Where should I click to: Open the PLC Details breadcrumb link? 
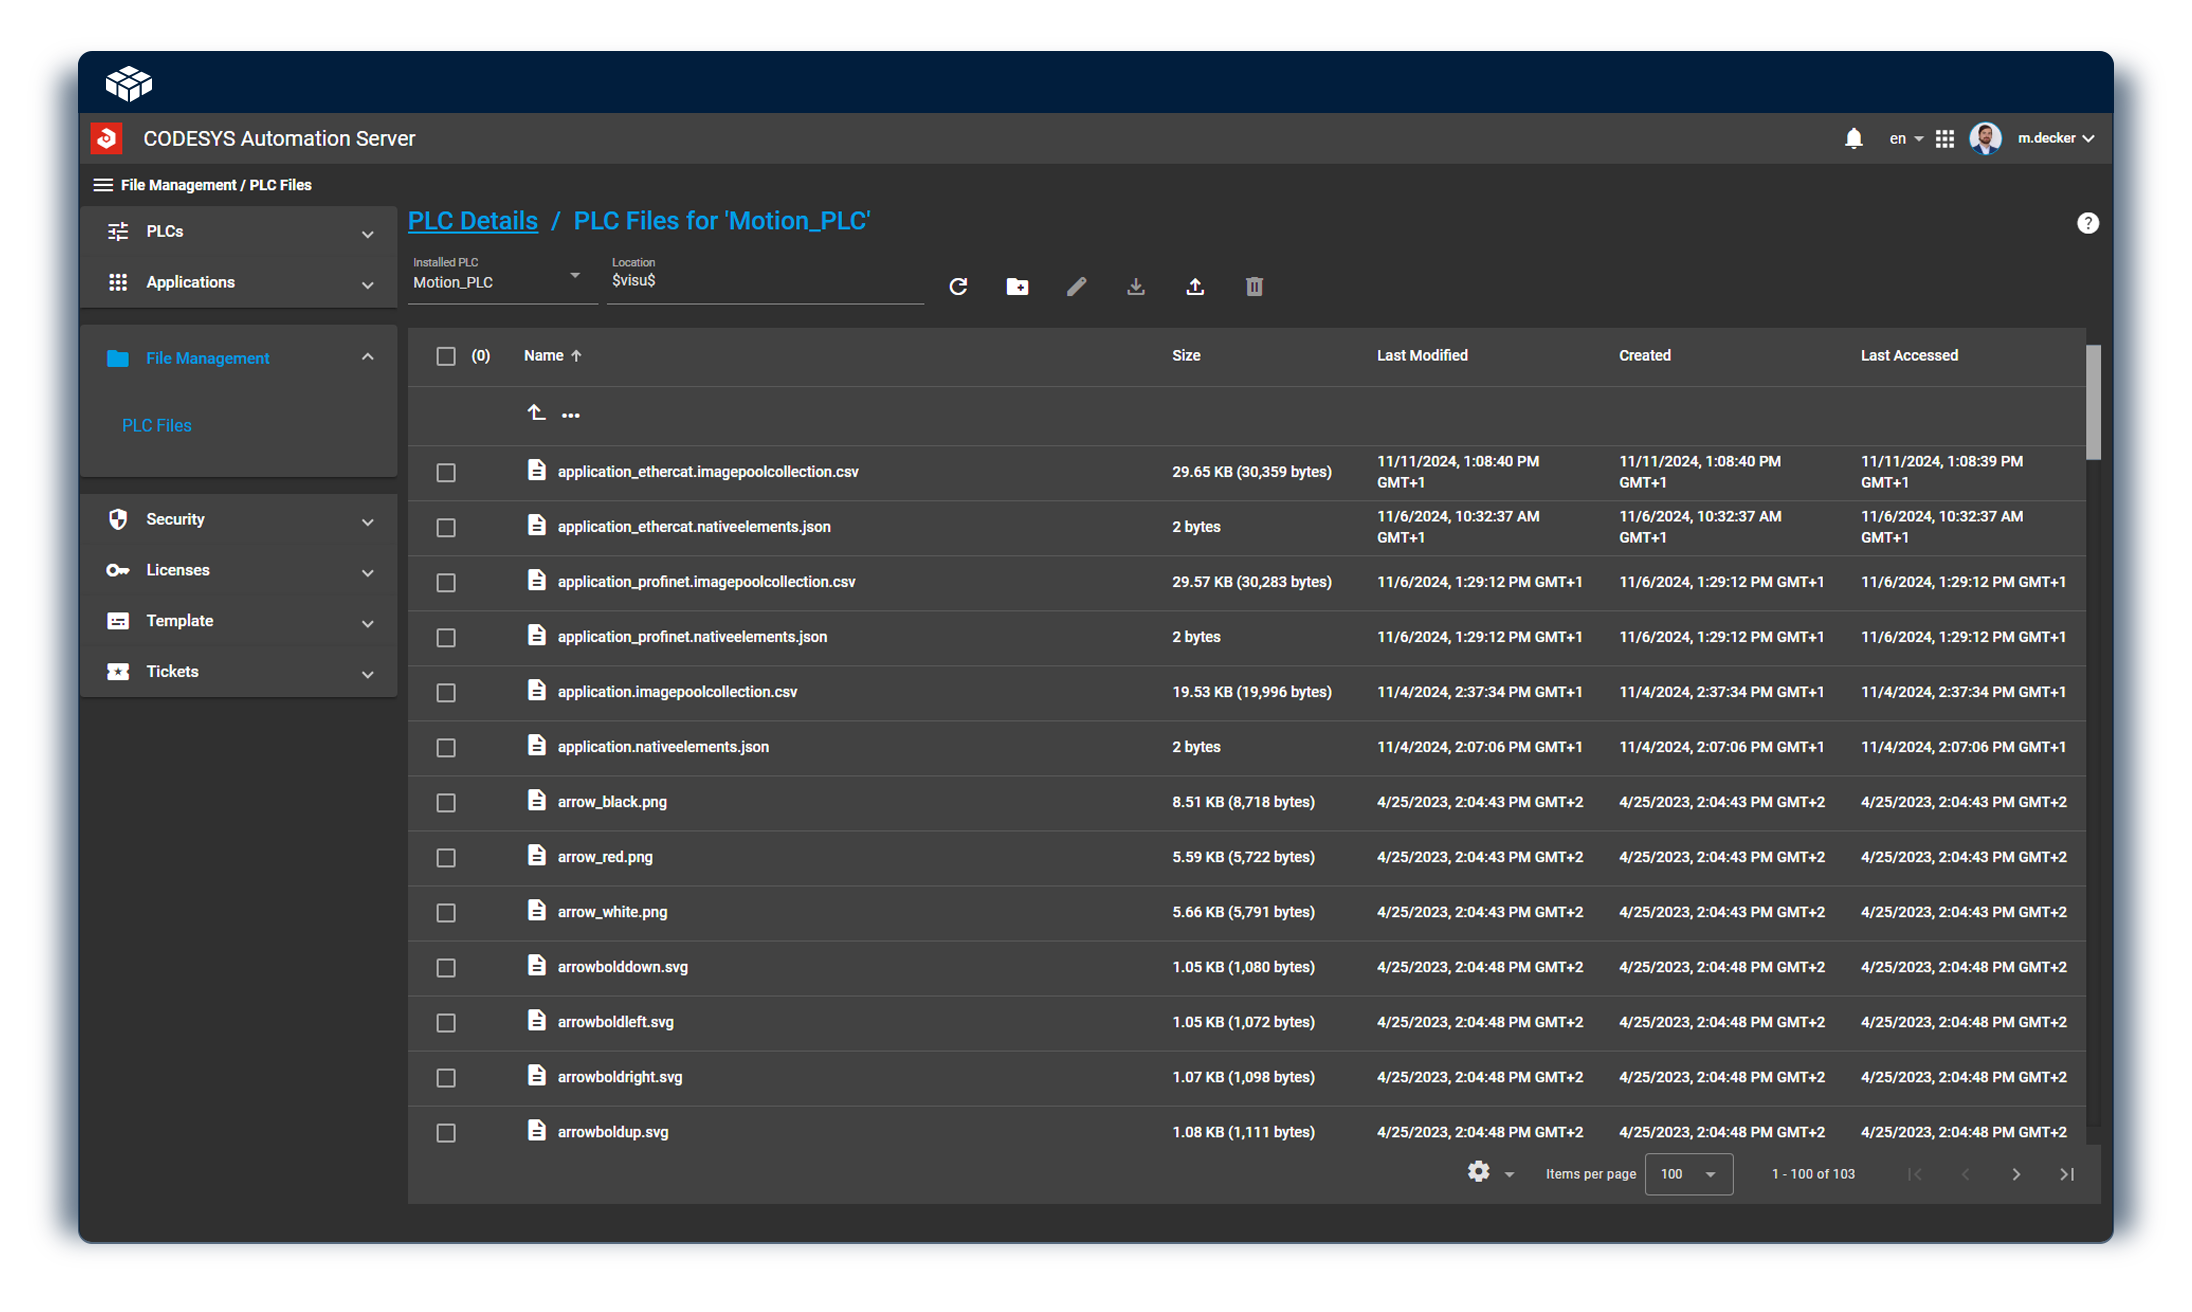472,220
